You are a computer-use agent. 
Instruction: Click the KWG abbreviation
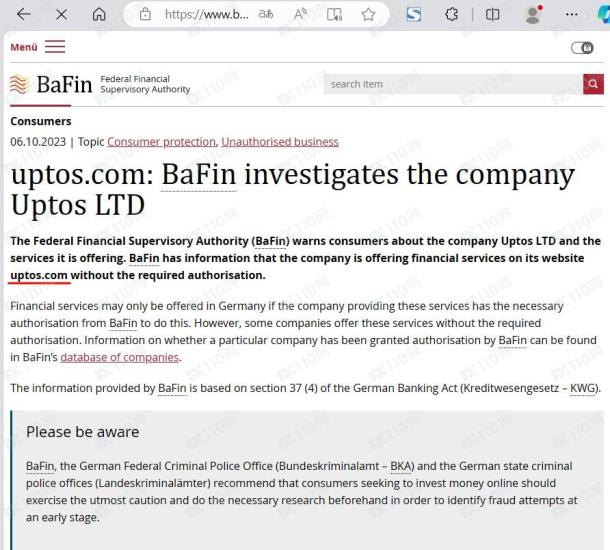(582, 388)
